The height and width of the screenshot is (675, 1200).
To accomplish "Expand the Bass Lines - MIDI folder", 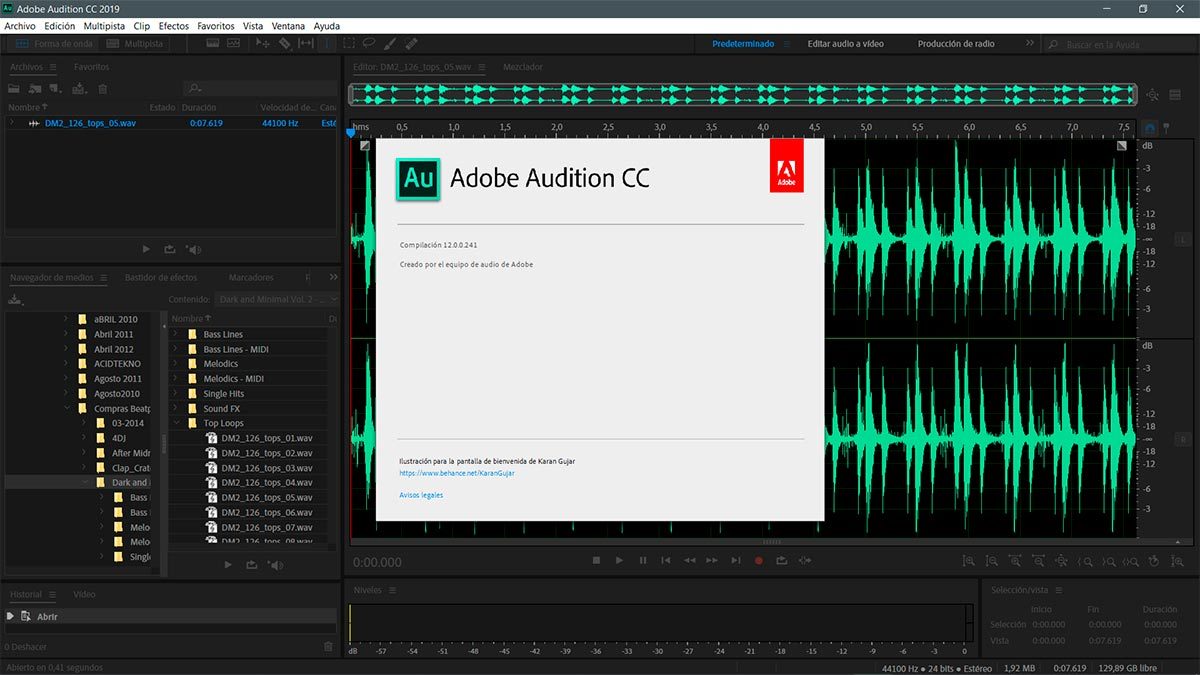I will 176,349.
